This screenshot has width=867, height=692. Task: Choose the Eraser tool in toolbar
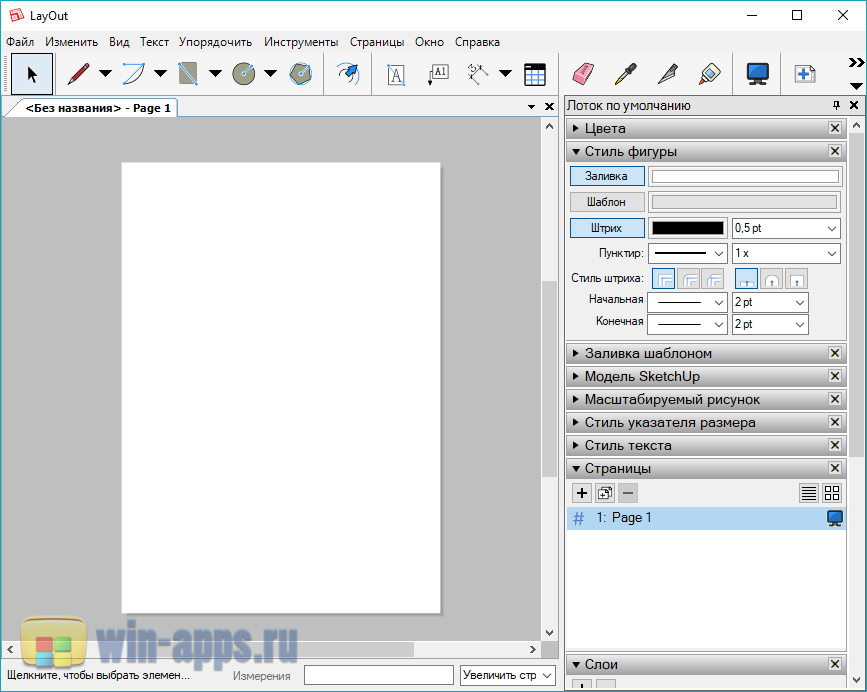[x=583, y=74]
